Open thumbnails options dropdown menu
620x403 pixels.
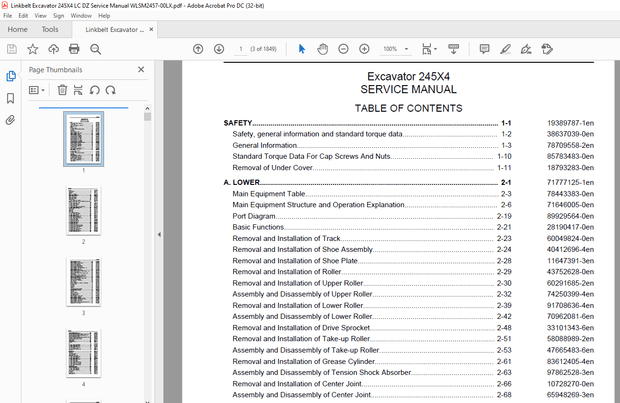click(37, 90)
